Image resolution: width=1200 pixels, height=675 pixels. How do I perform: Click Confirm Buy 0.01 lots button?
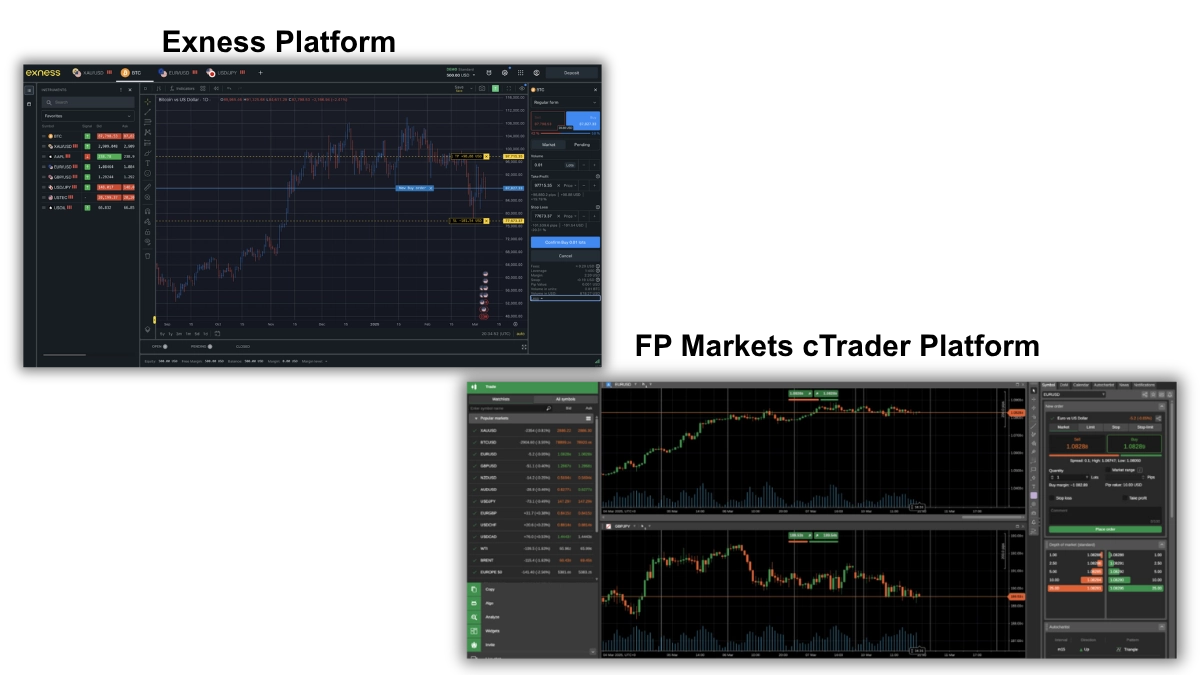click(566, 242)
